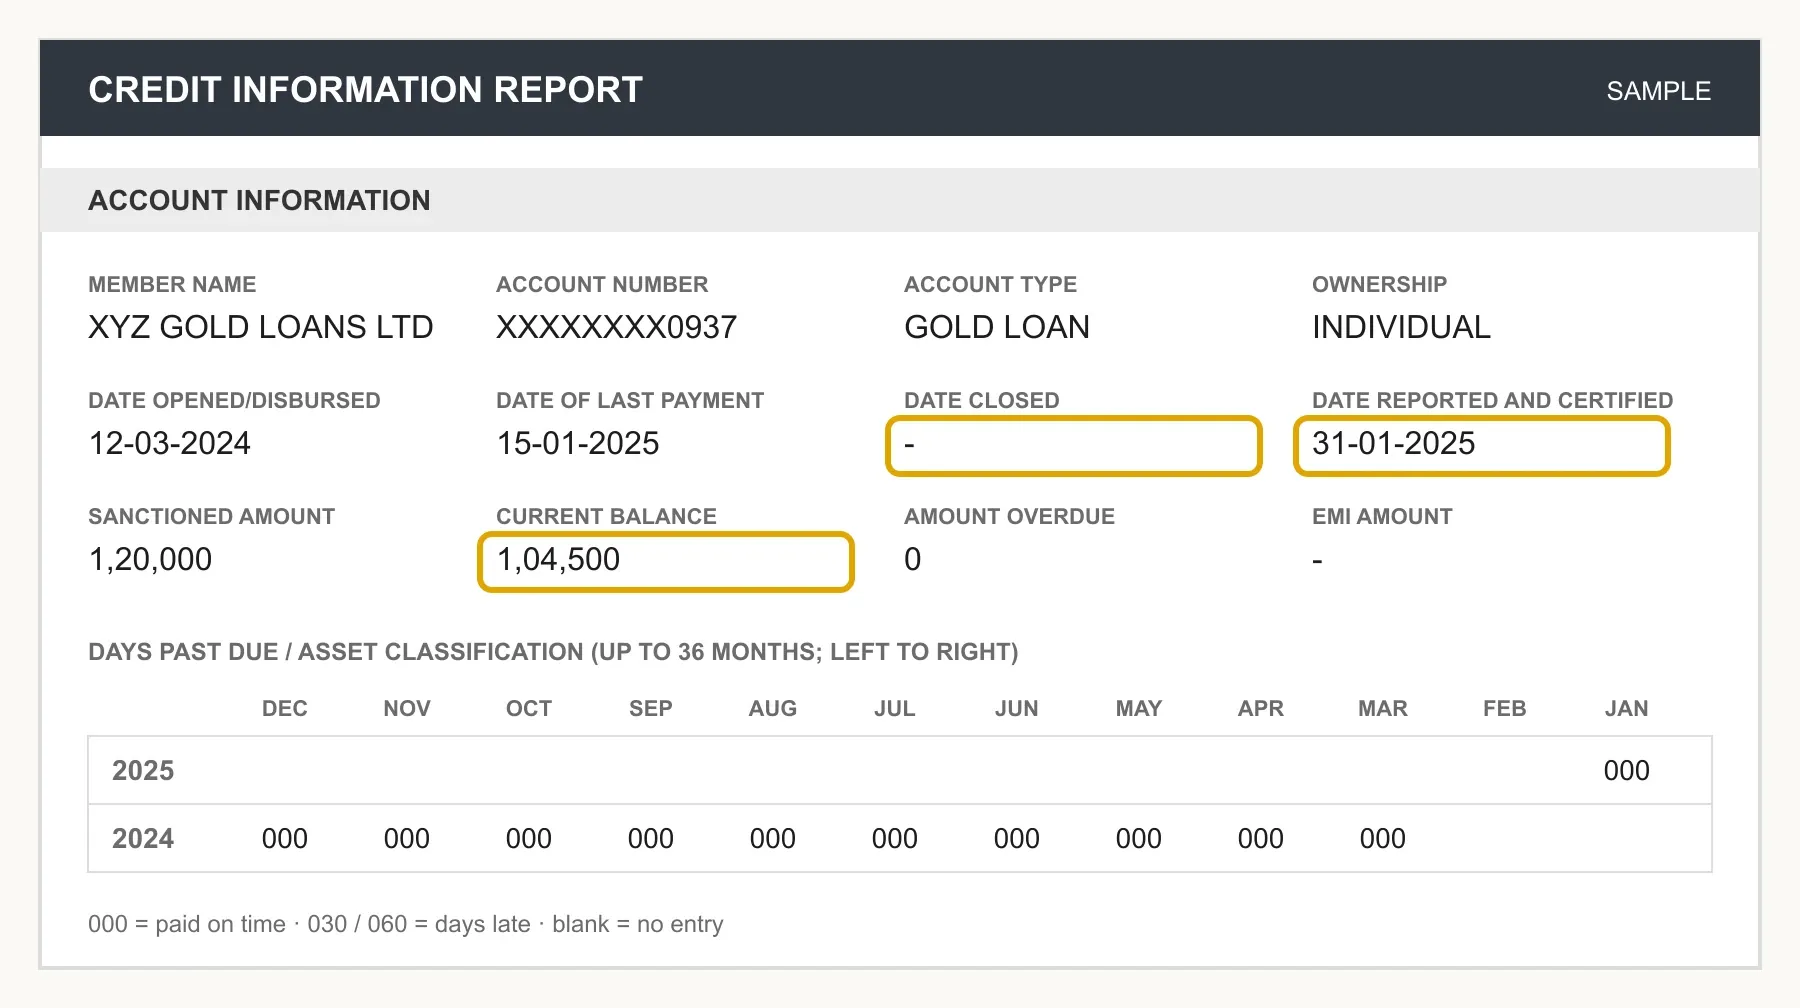Click the CREDIT INFORMATION REPORT title
Viewport: 1800px width, 1008px height.
365,90
